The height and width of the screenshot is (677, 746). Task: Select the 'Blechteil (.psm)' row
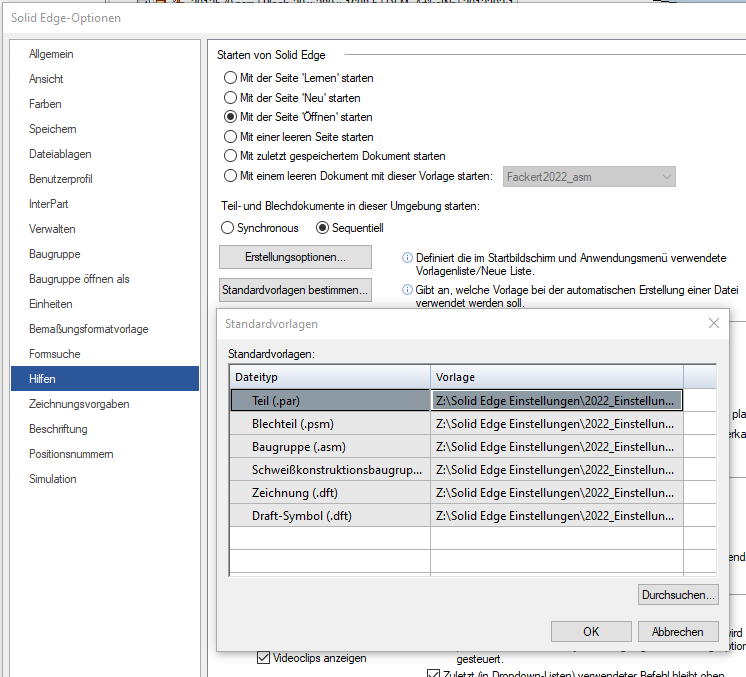(330, 423)
